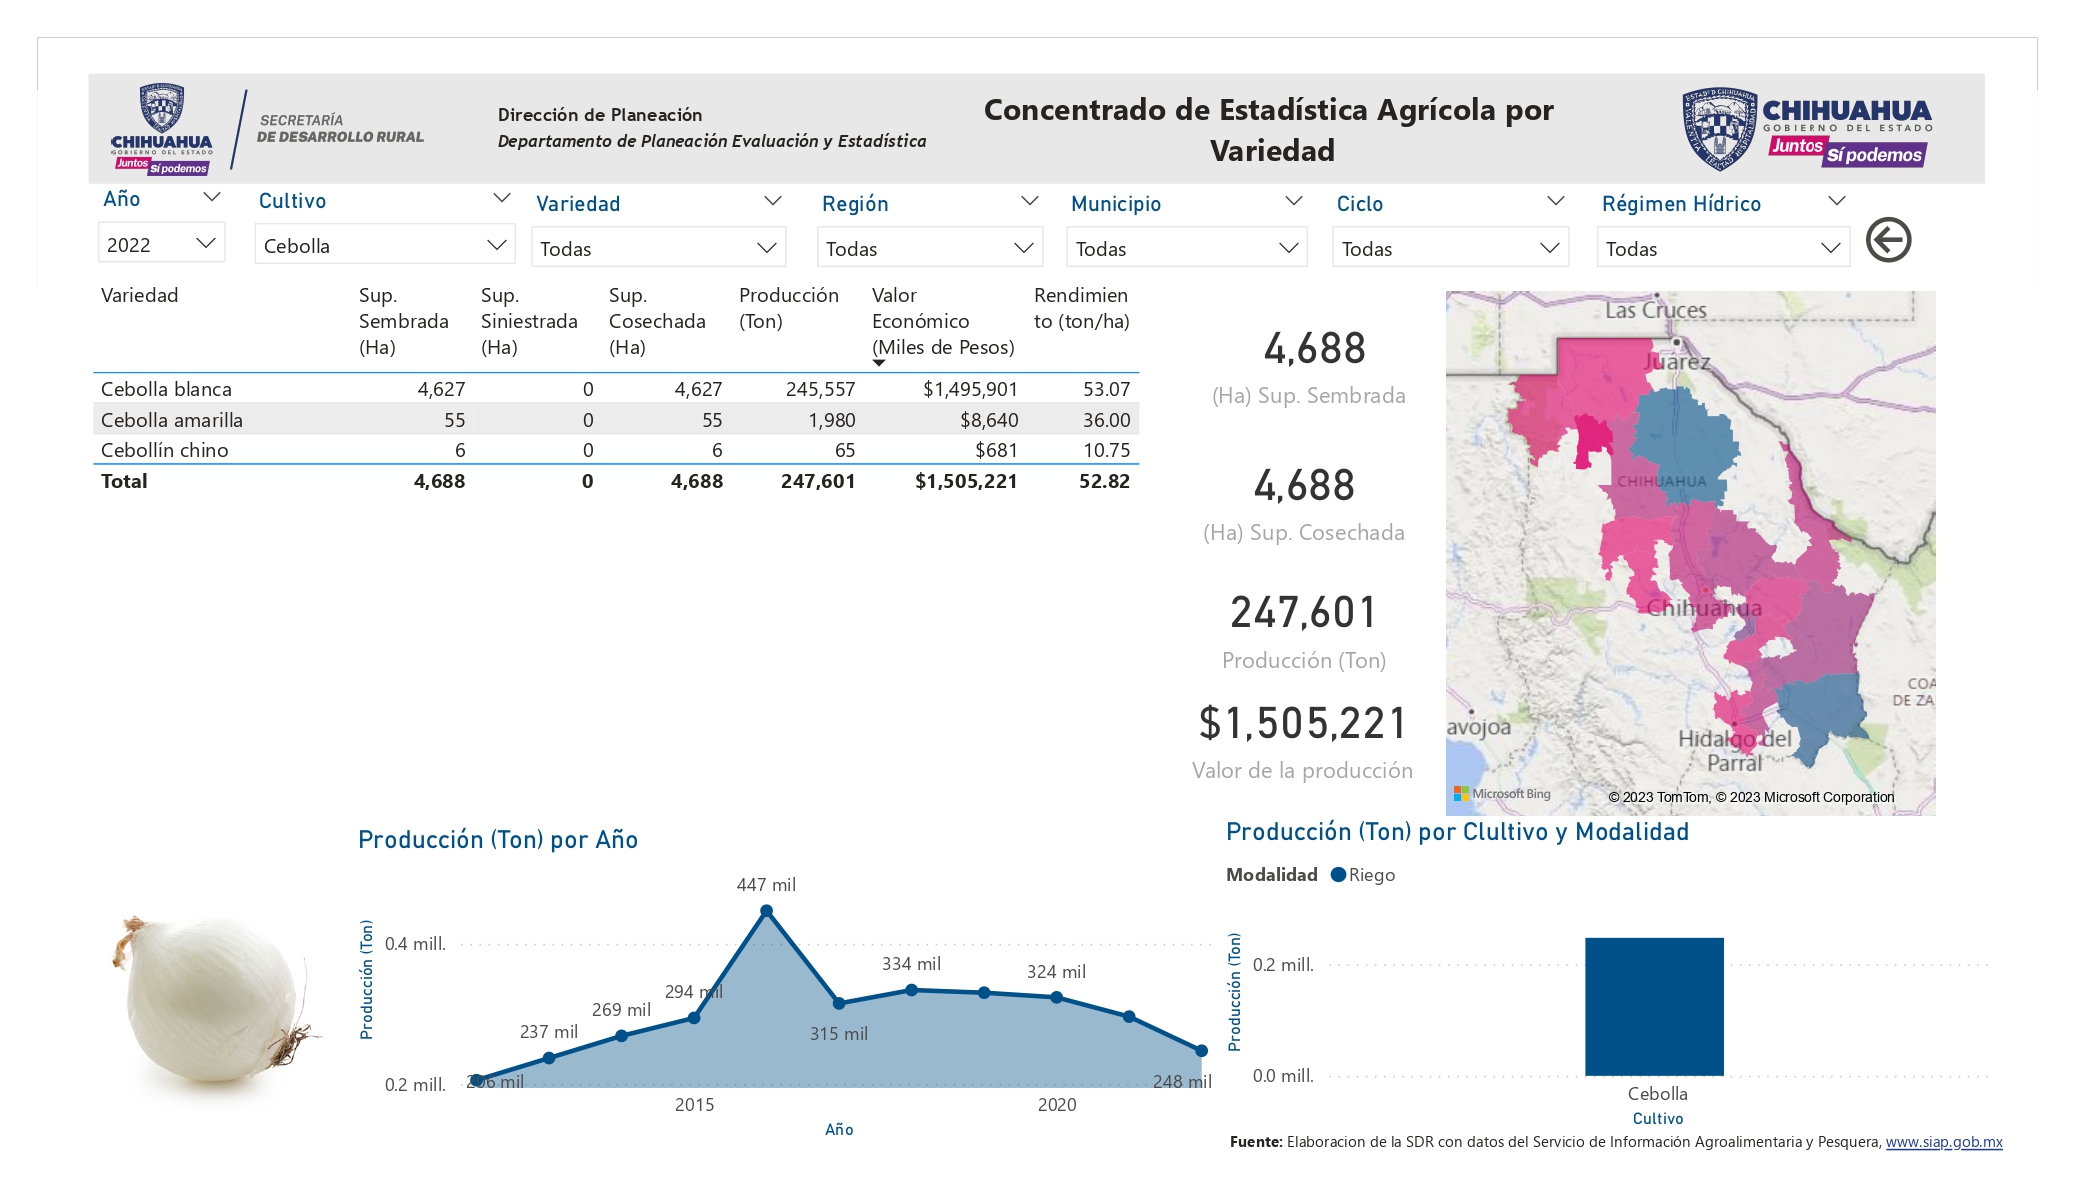The height and width of the screenshot is (1200, 2075).
Task: Open the Año 2022 dropdown
Action: 162,244
